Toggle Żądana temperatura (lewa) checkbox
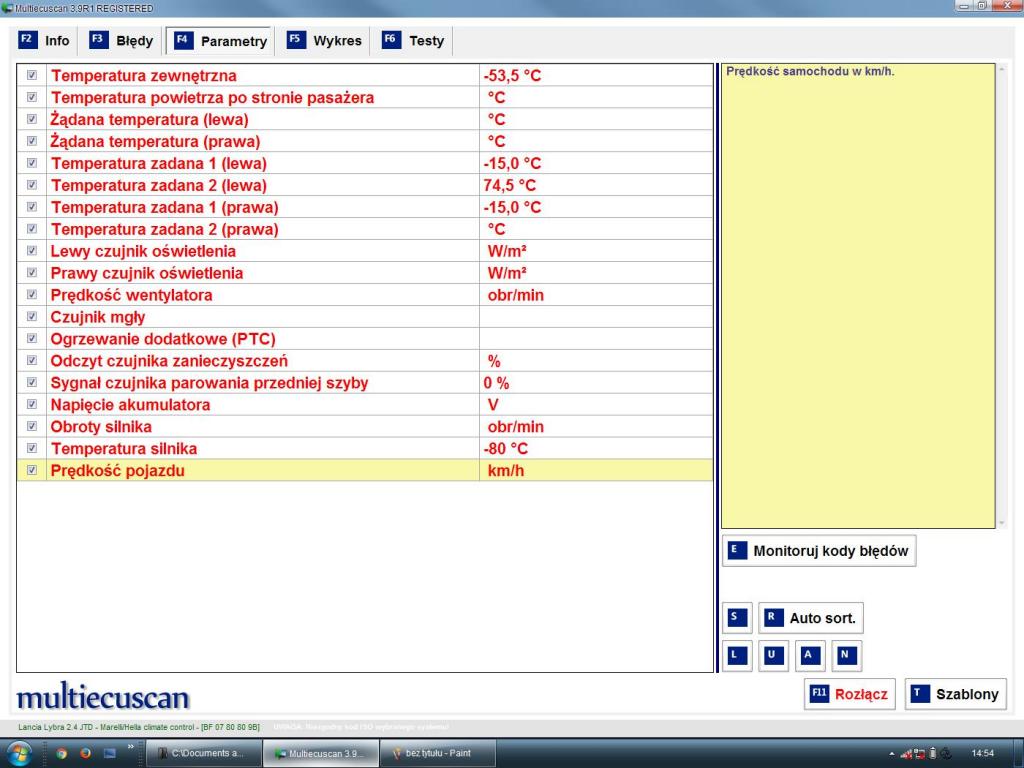The width and height of the screenshot is (1024, 768). 31,119
